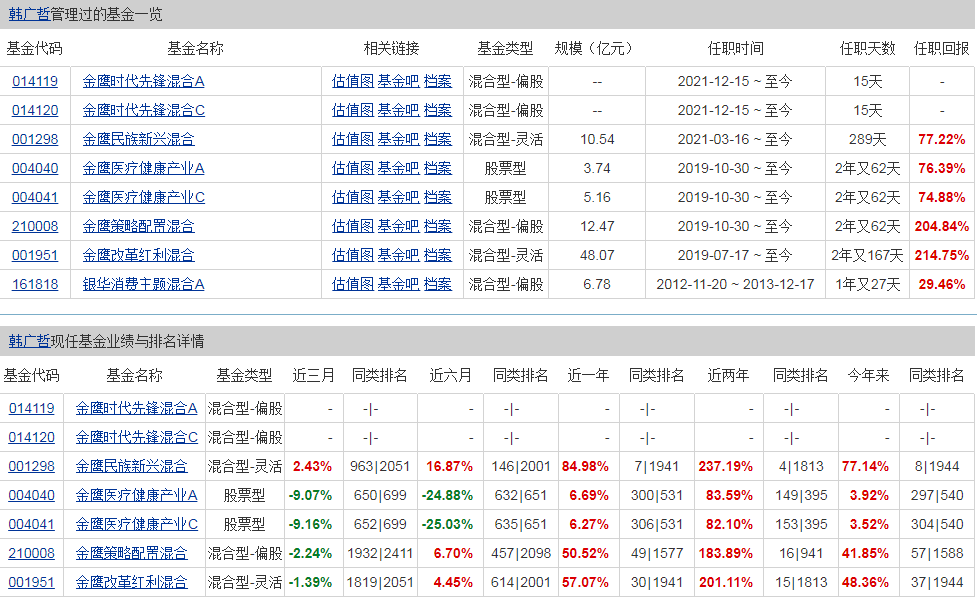Open fund code 210008 in the performance table

point(32,553)
